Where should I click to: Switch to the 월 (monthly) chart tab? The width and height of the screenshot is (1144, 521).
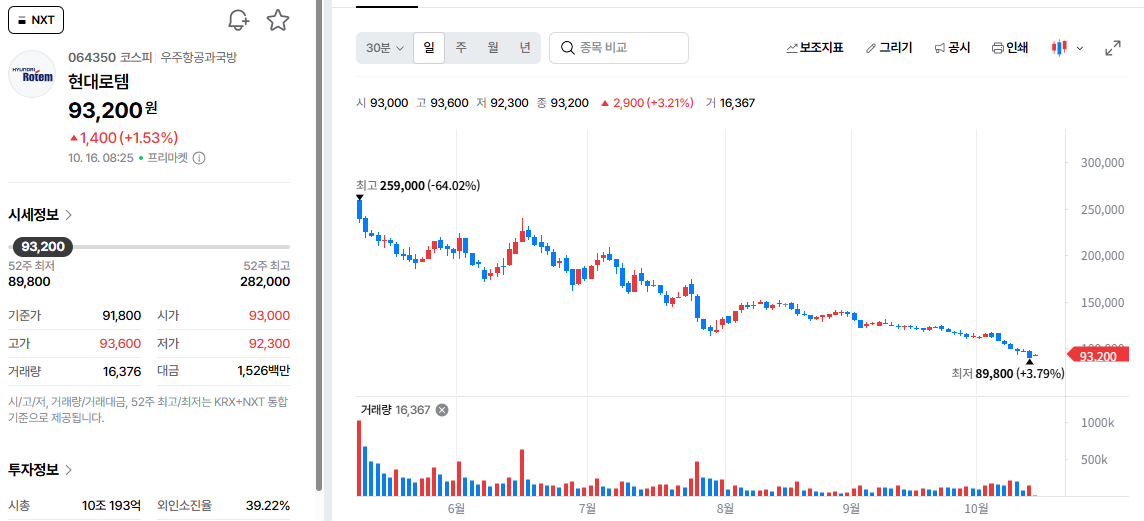(492, 48)
